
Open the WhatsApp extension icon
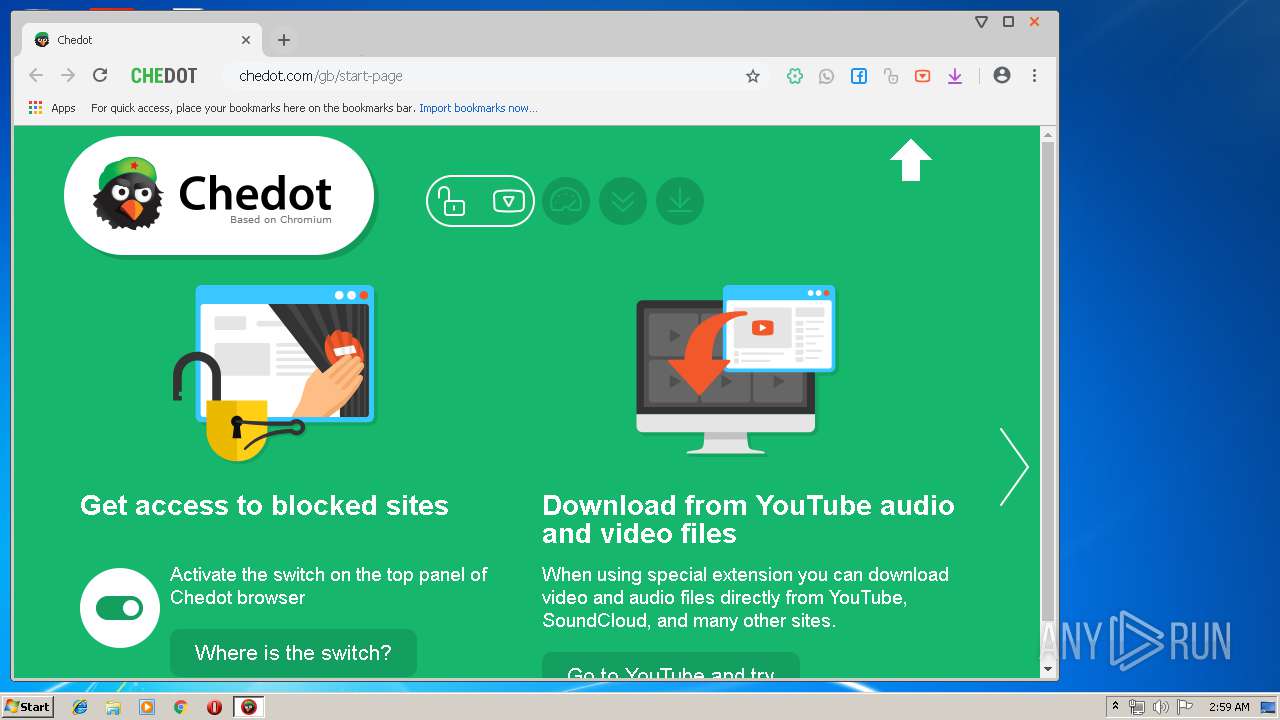point(827,76)
